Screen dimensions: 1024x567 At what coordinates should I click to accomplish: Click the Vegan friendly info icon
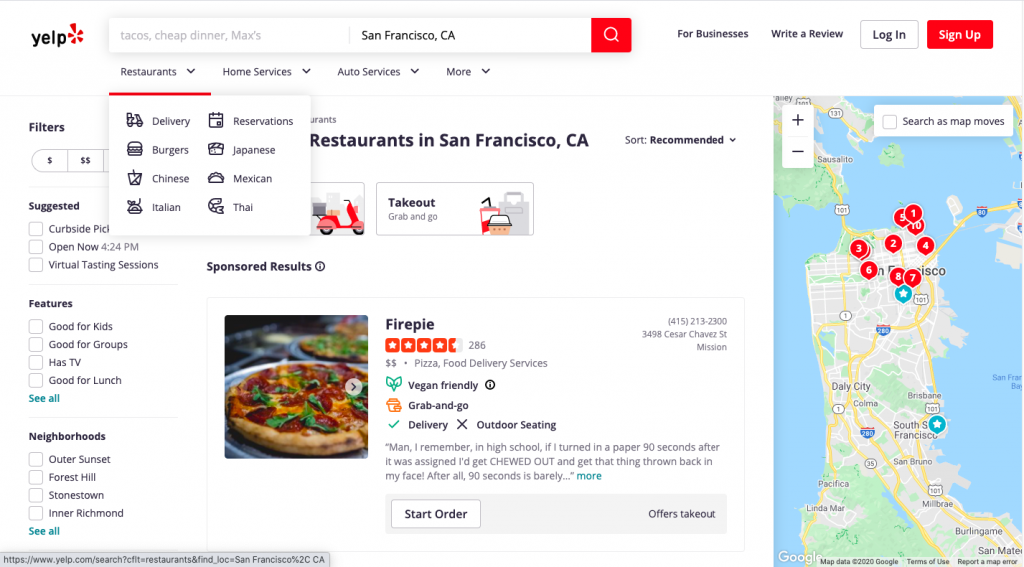(x=490, y=385)
